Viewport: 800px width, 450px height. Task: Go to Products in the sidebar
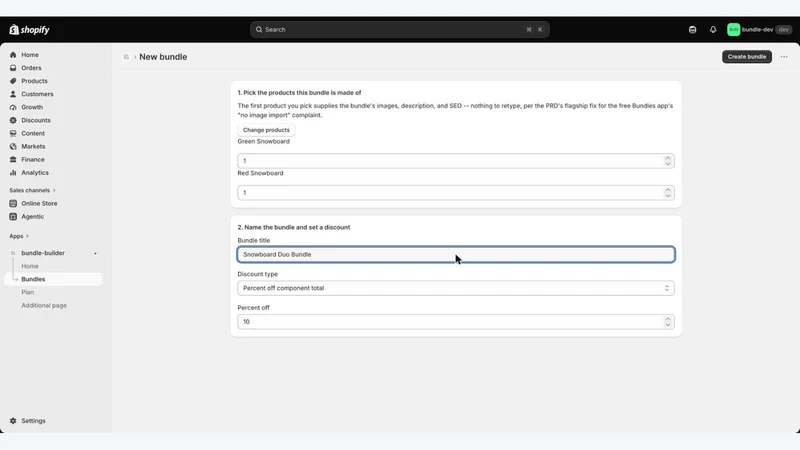click(34, 81)
